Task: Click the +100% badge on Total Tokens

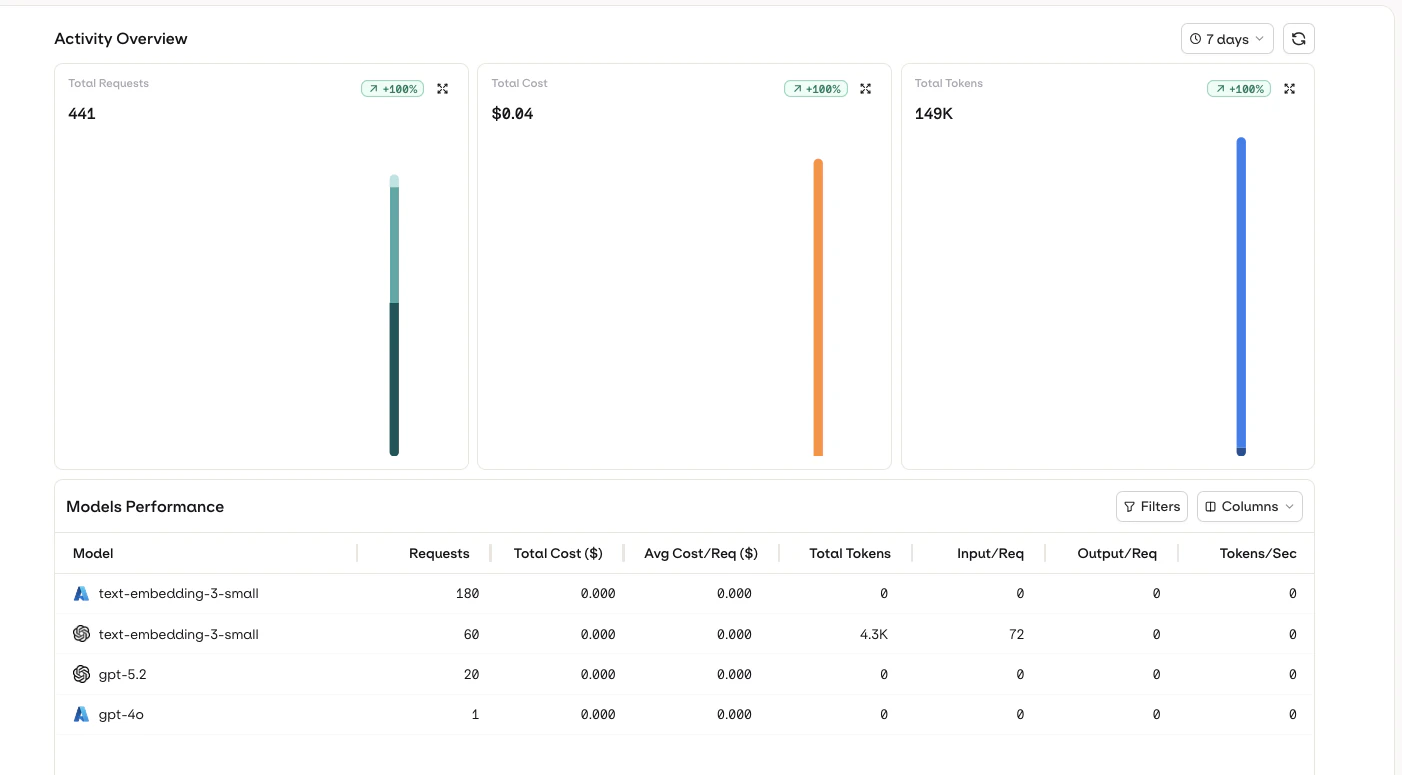Action: tap(1239, 89)
